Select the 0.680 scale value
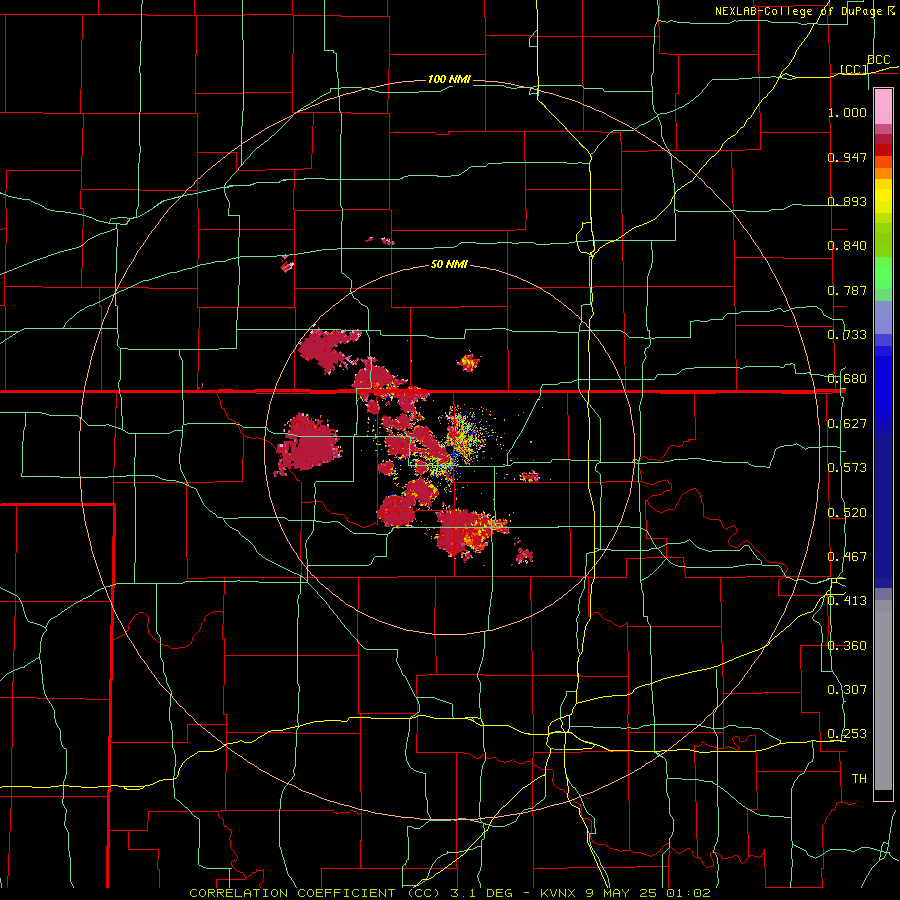 [847, 379]
